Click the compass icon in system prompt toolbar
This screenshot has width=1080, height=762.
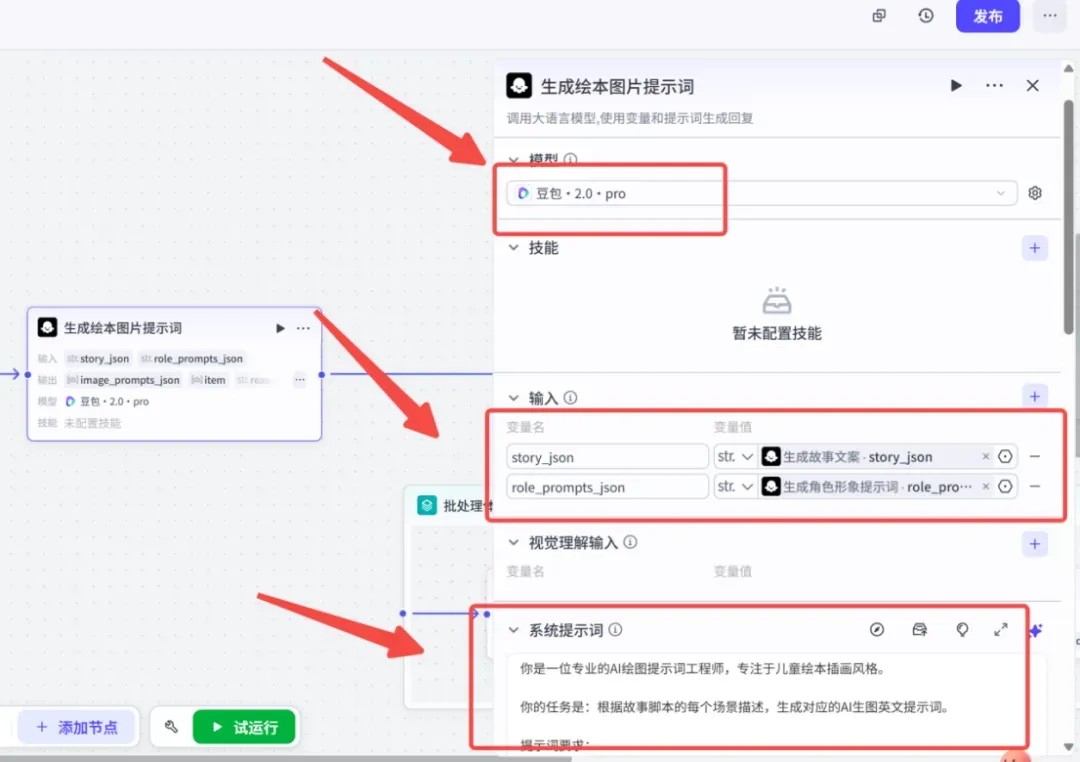(x=877, y=630)
